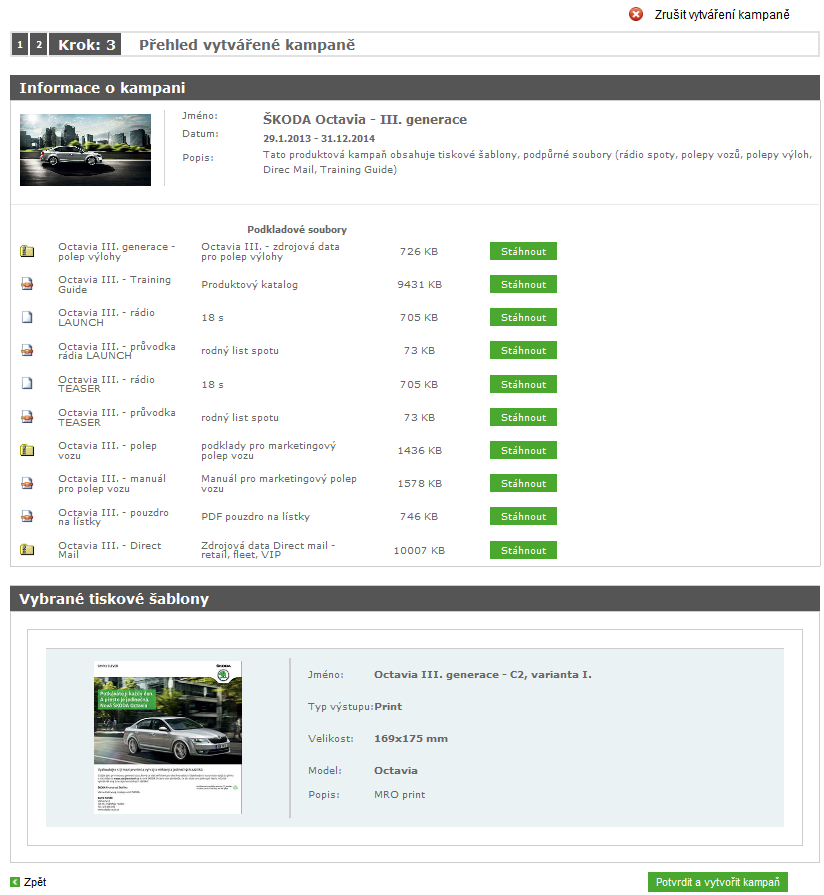
Task: Click the 9431 KB size value
Action: pyautogui.click(x=419, y=284)
